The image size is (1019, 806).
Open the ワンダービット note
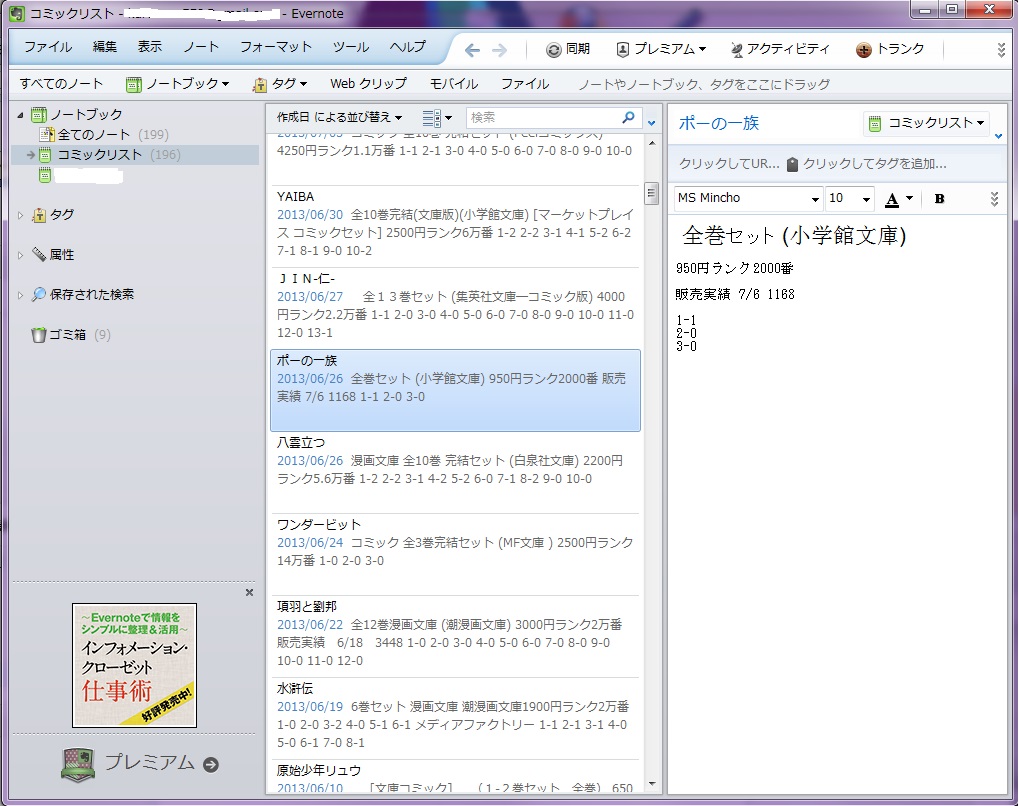[x=455, y=554]
